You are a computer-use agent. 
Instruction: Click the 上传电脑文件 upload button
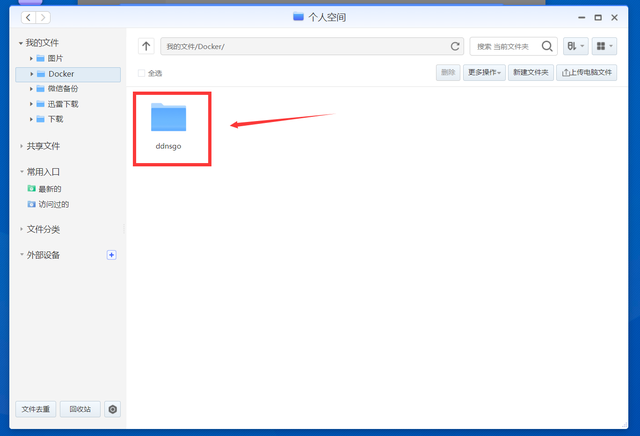(x=587, y=72)
